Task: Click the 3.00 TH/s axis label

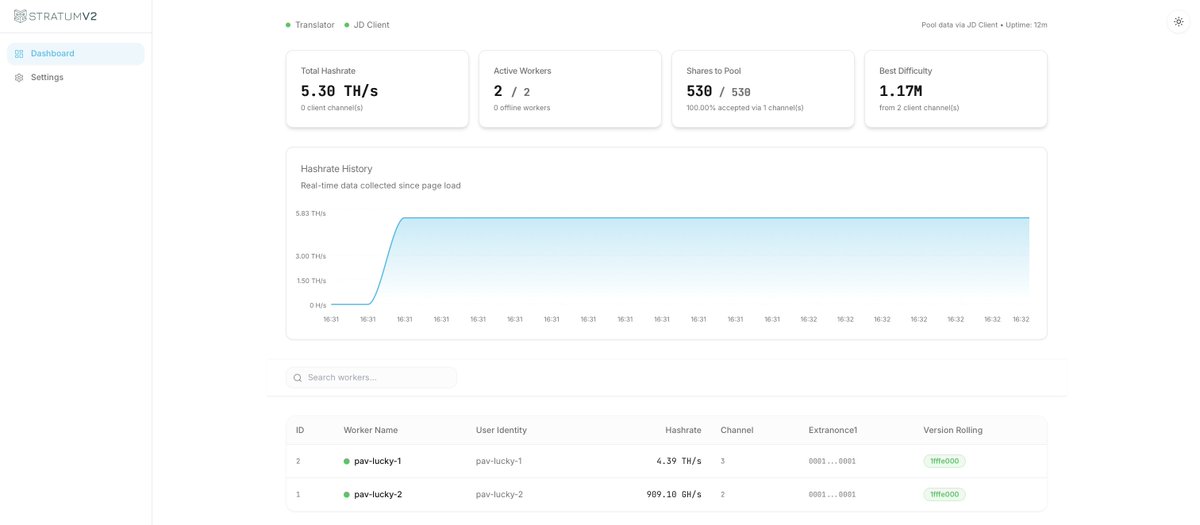Action: [x=311, y=257]
